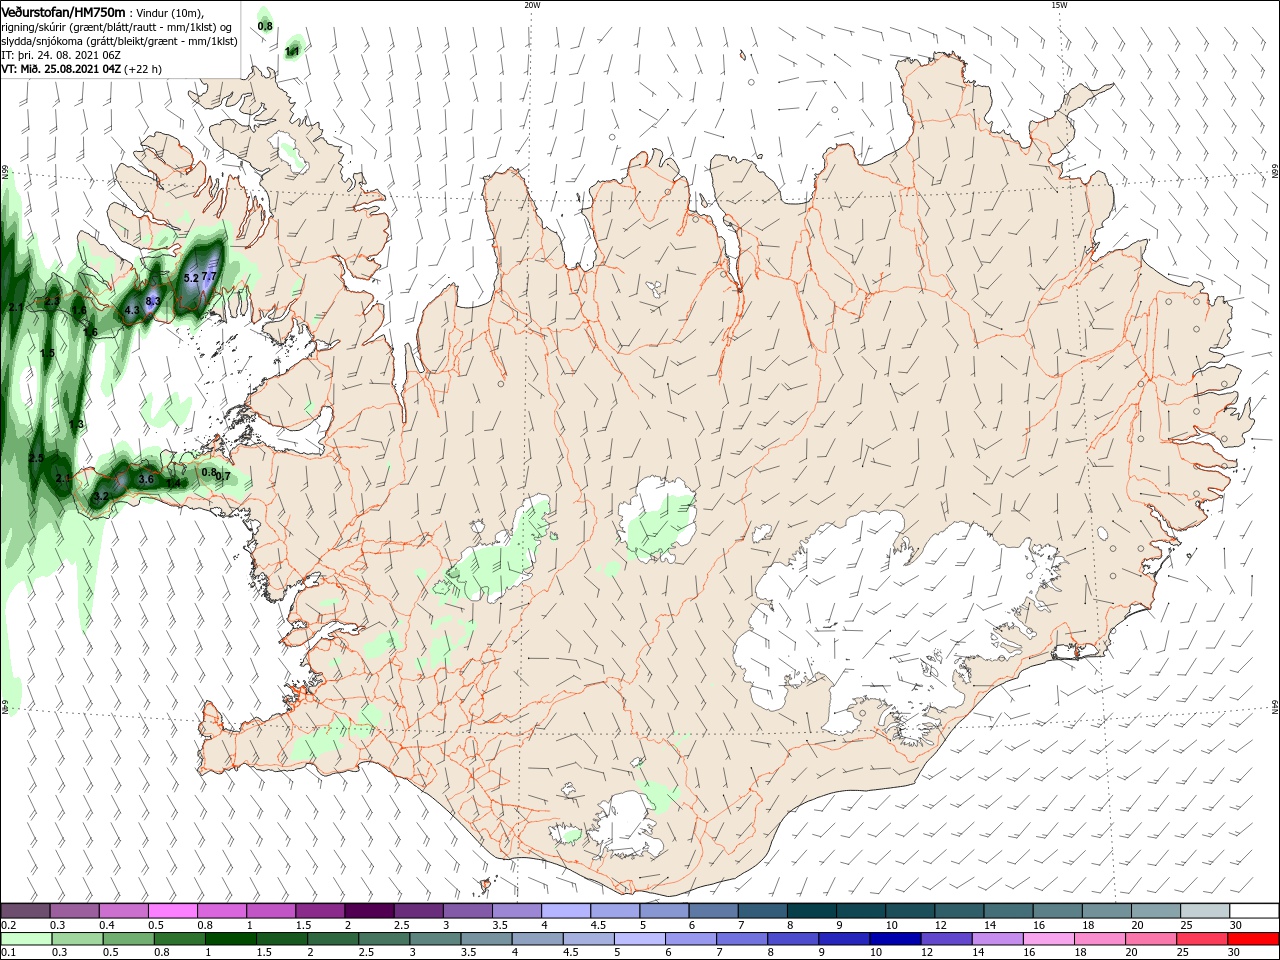Select the dark green 1 swatch on rain scale
The height and width of the screenshot is (960, 1280).
[x=230, y=939]
